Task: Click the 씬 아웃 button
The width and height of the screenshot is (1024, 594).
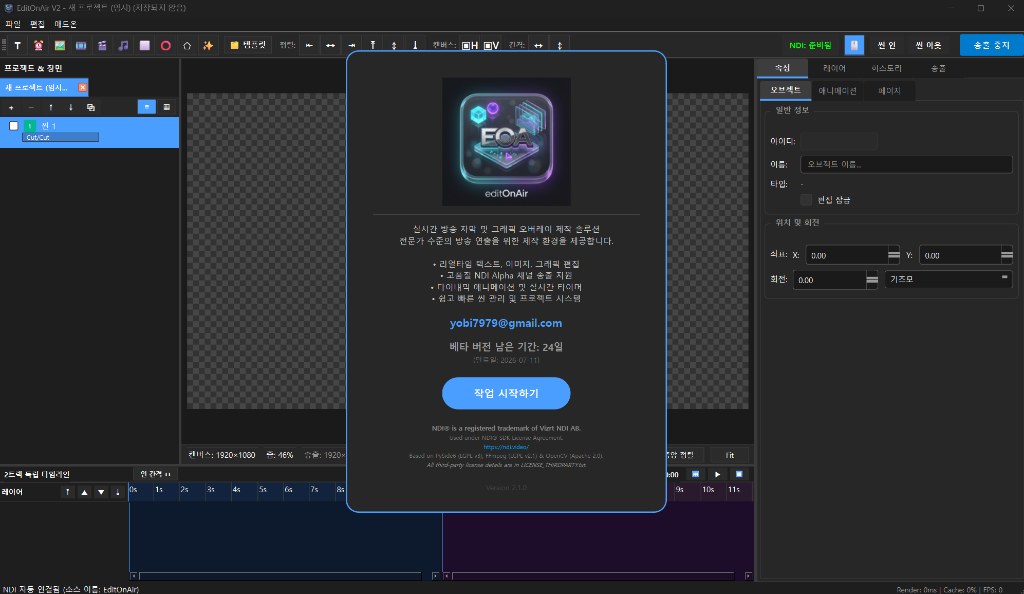Action: pyautogui.click(x=929, y=45)
